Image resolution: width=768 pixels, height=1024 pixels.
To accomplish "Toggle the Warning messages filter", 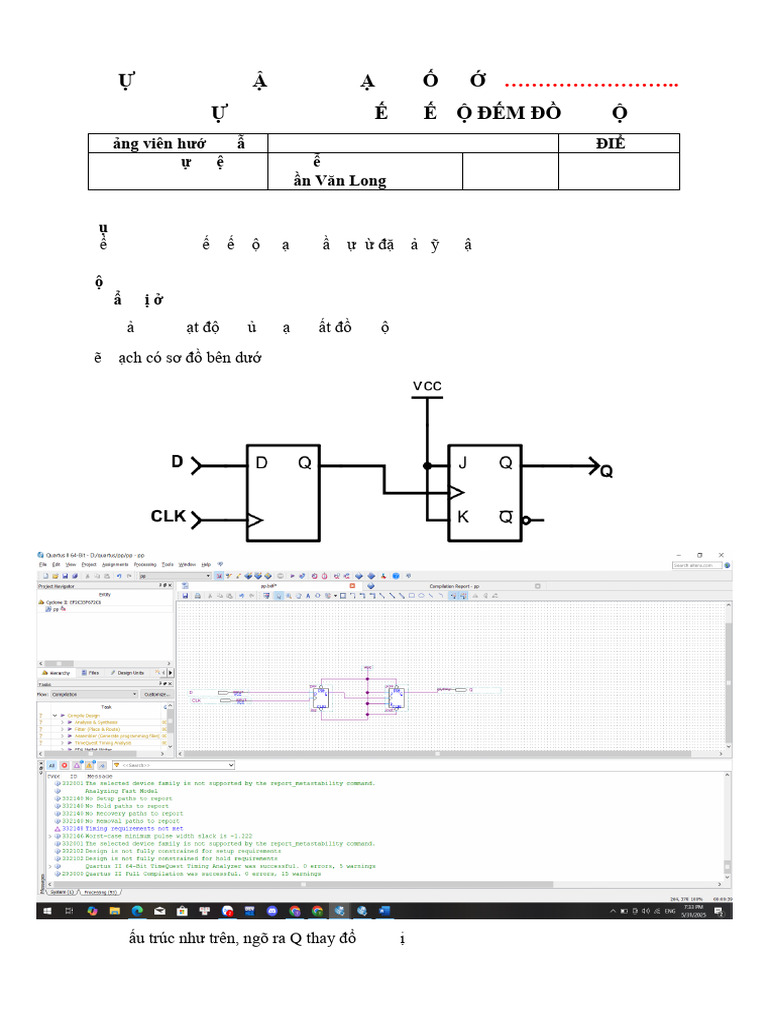I will point(89,765).
